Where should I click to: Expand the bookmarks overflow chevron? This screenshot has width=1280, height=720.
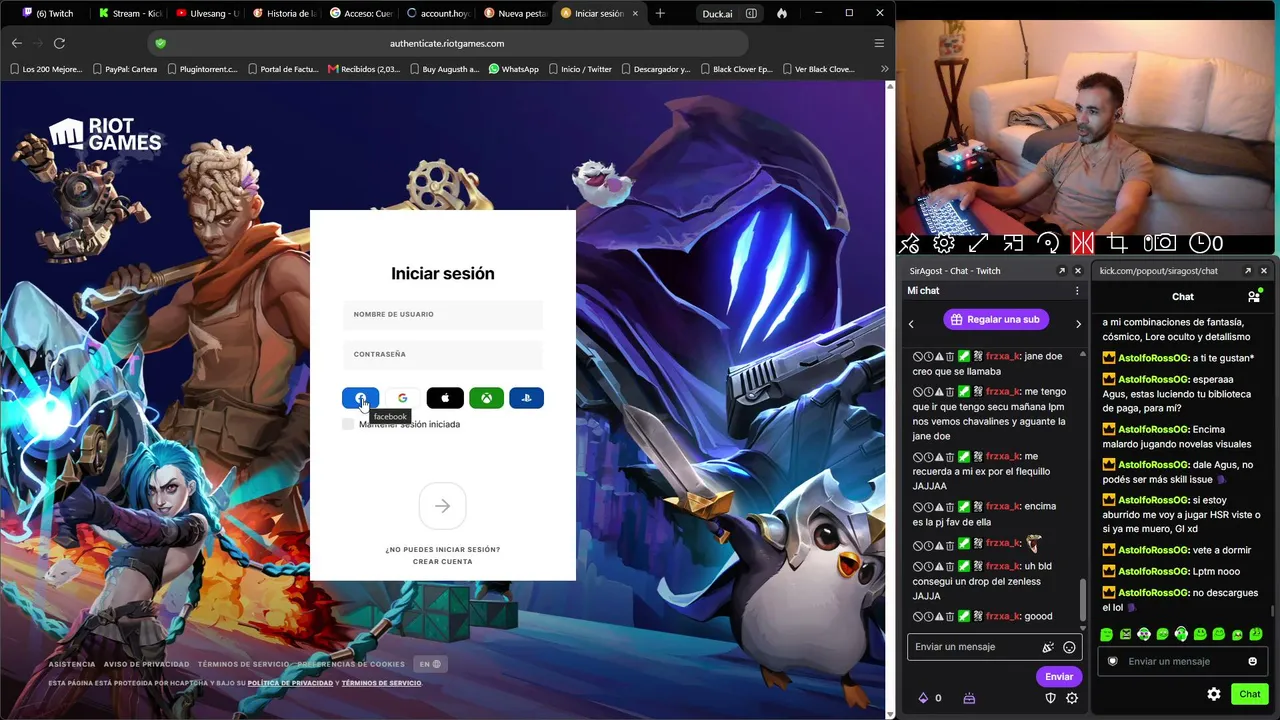click(x=884, y=69)
